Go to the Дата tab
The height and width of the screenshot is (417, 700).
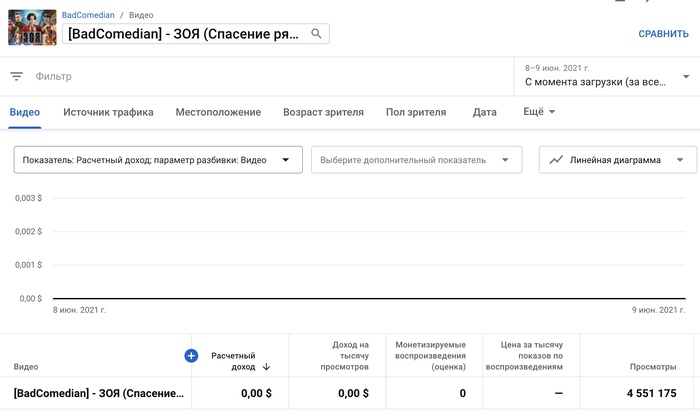485,112
